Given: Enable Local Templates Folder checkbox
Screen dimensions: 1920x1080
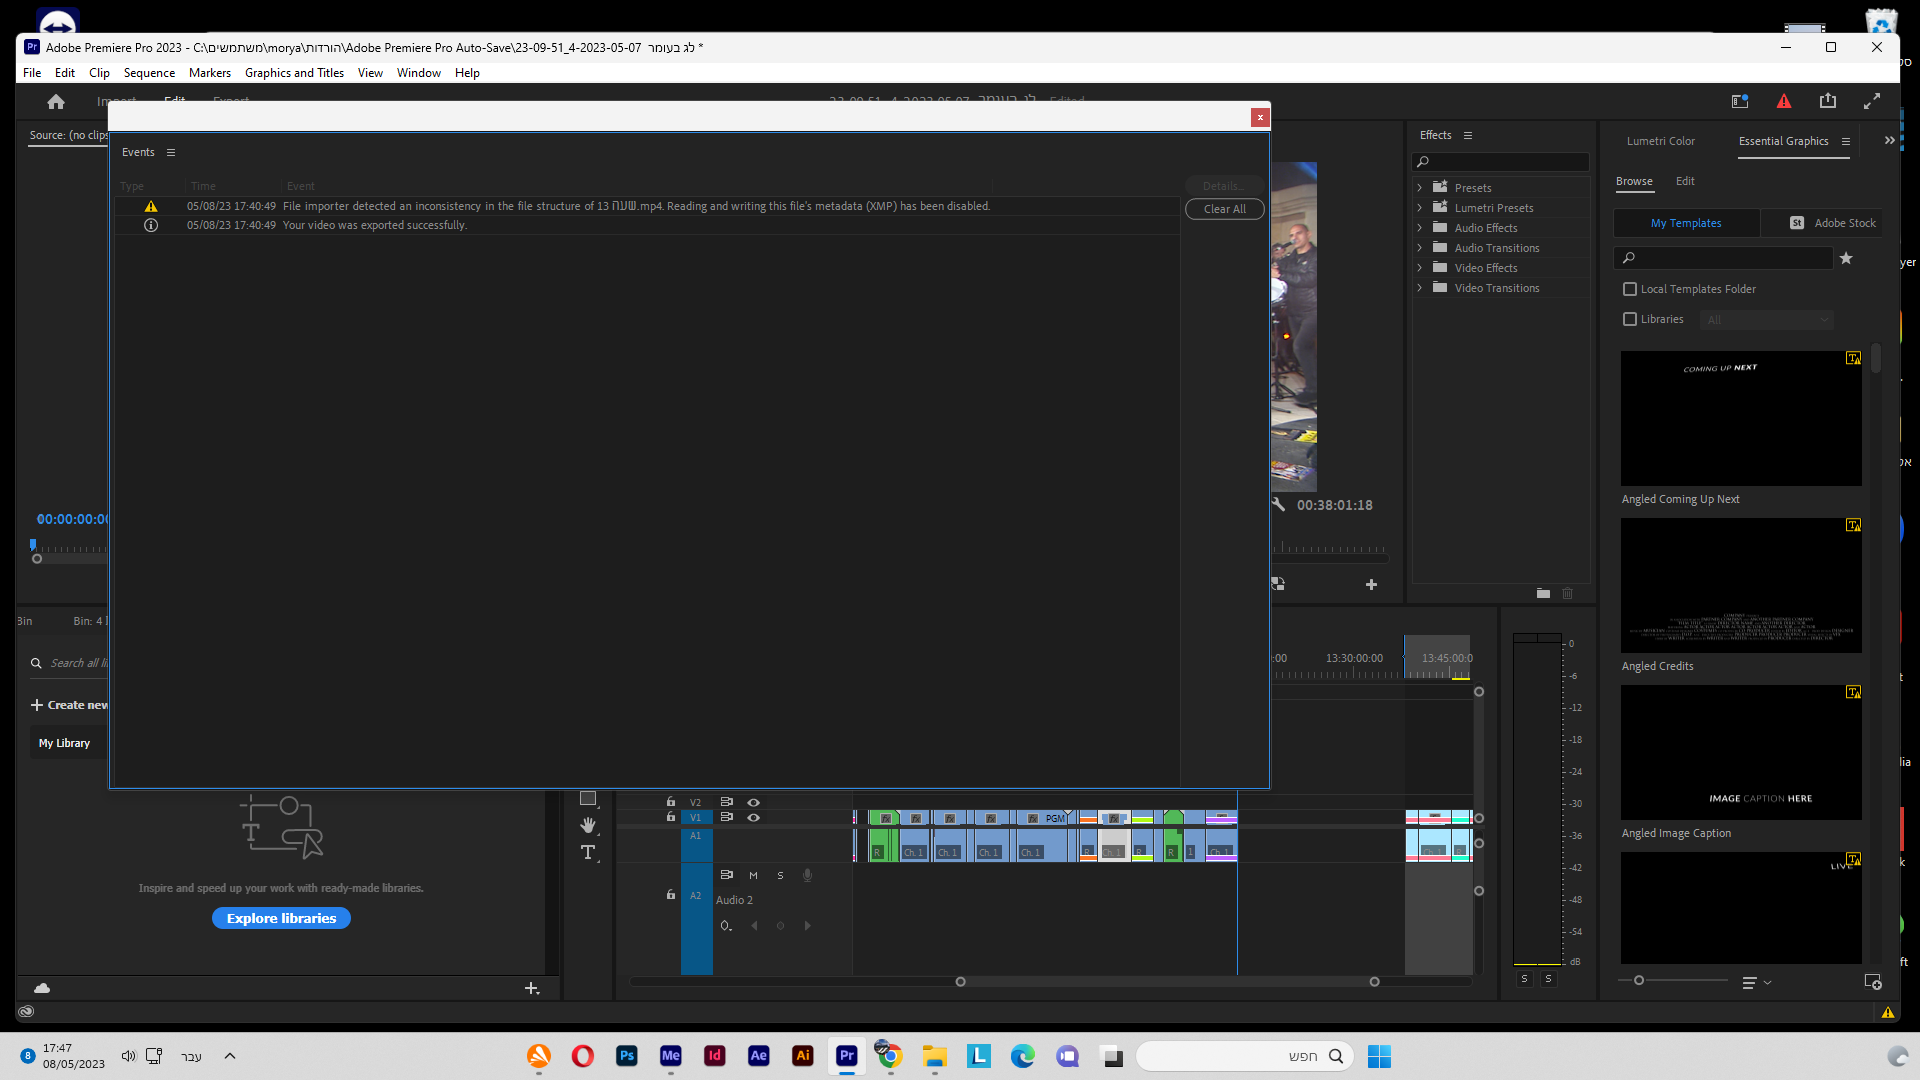Looking at the screenshot, I should click(1630, 289).
